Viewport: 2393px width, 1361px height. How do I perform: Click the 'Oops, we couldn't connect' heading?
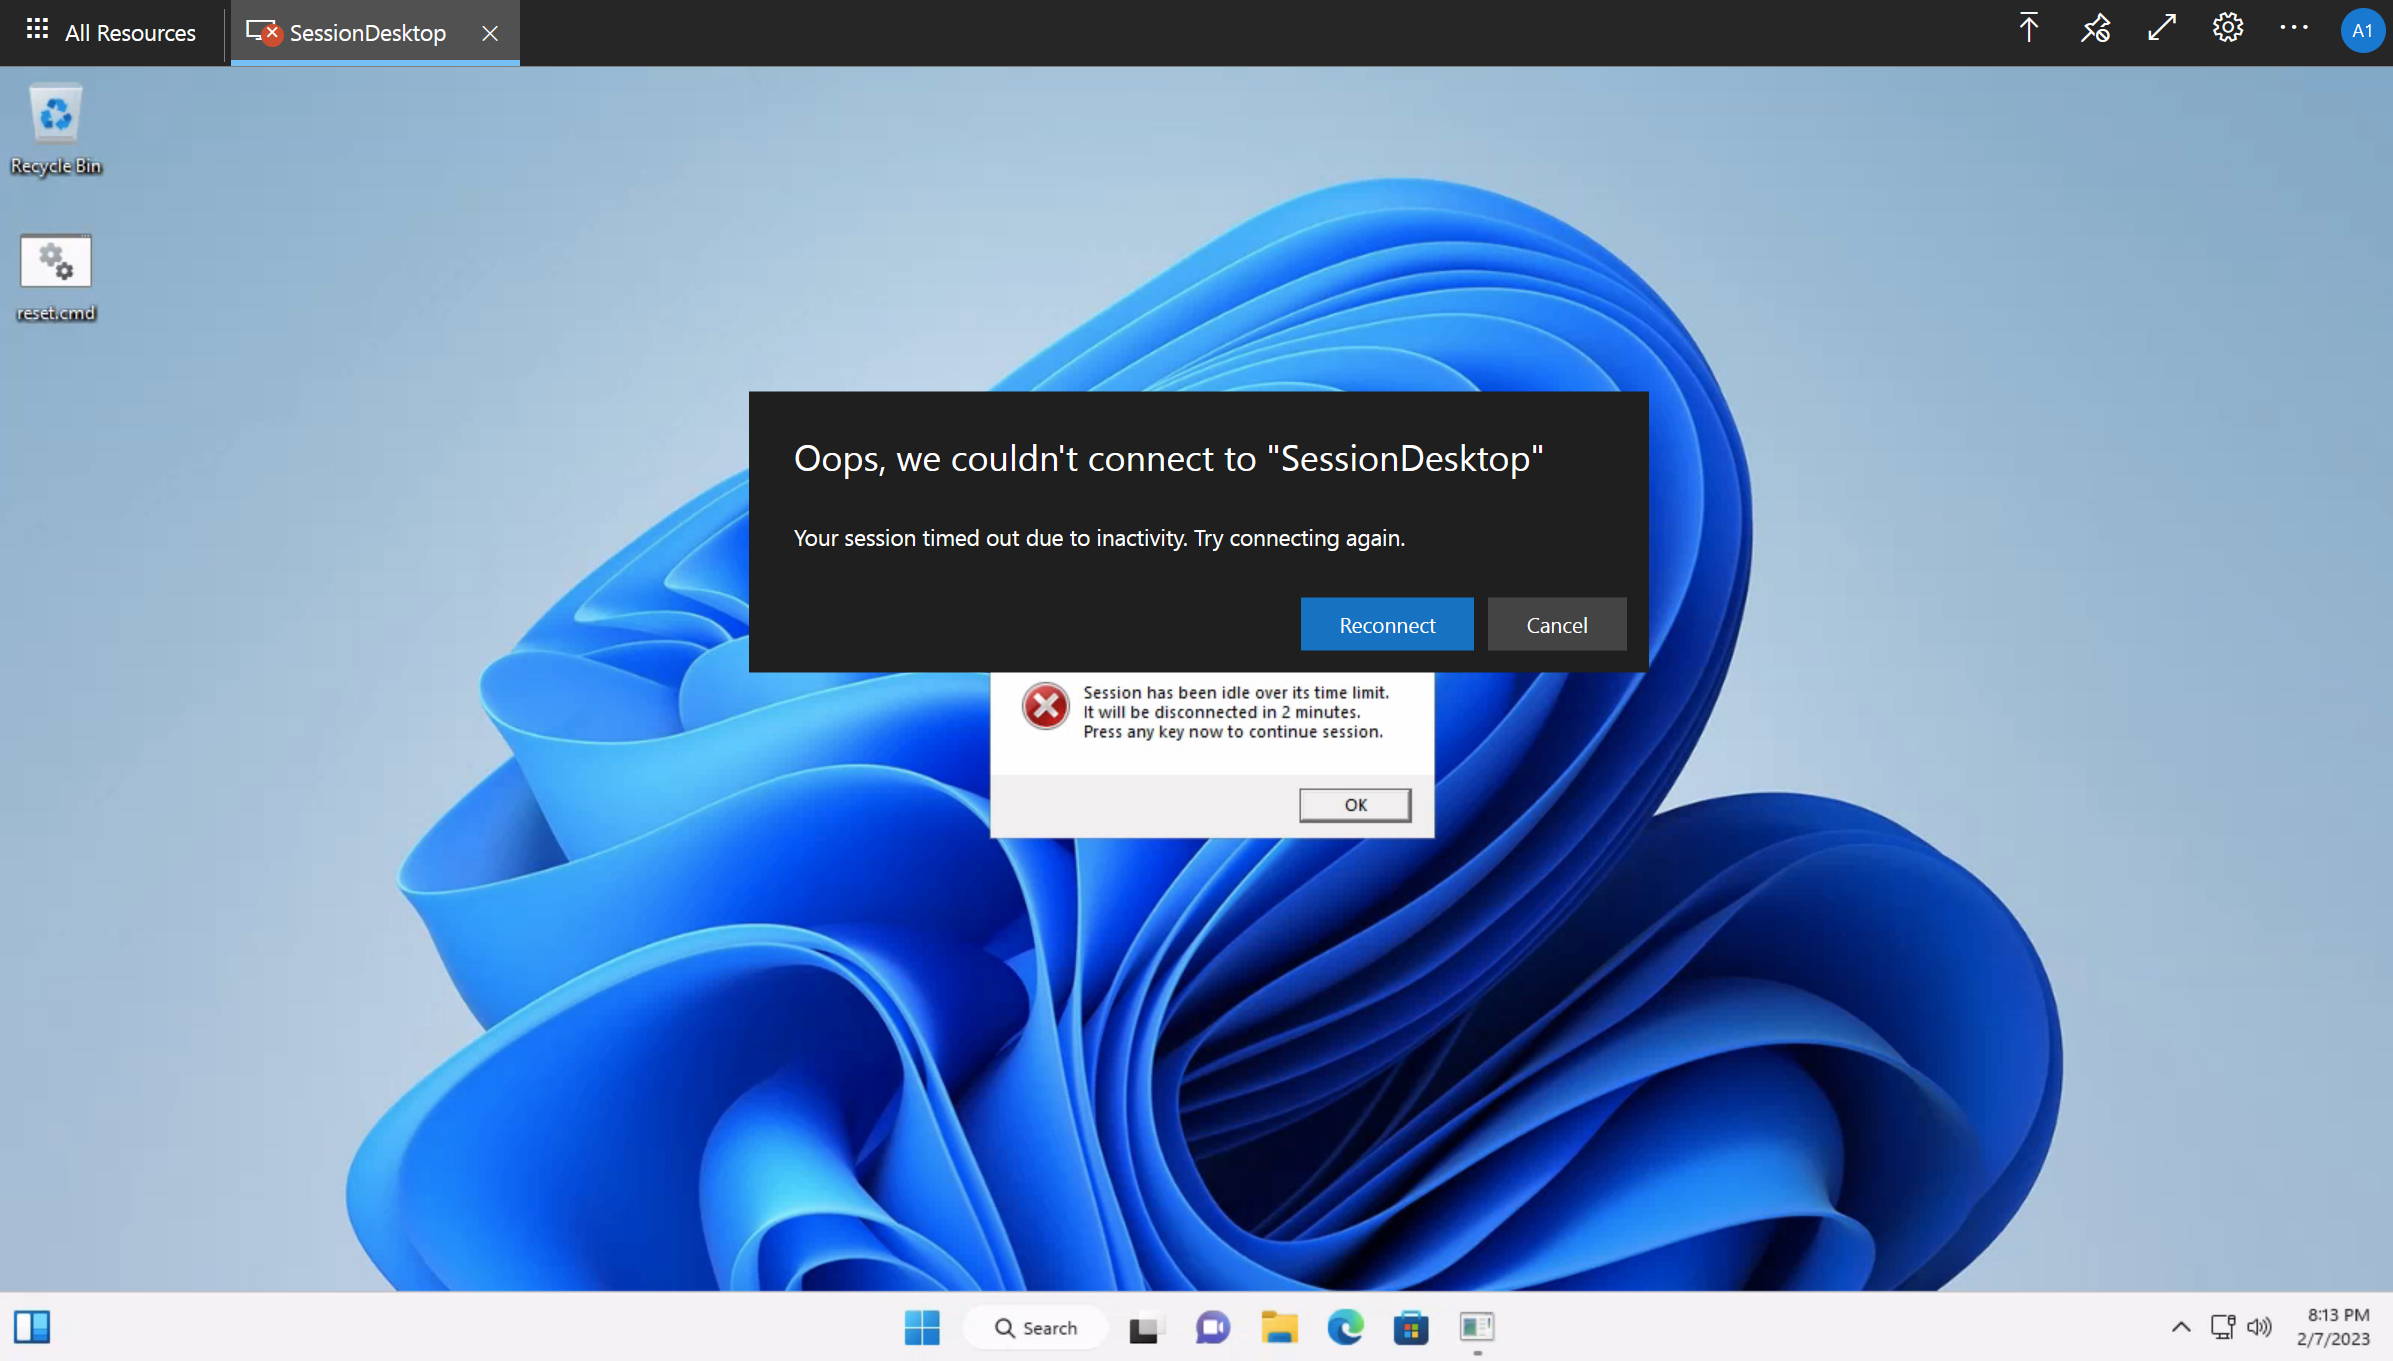1168,458
